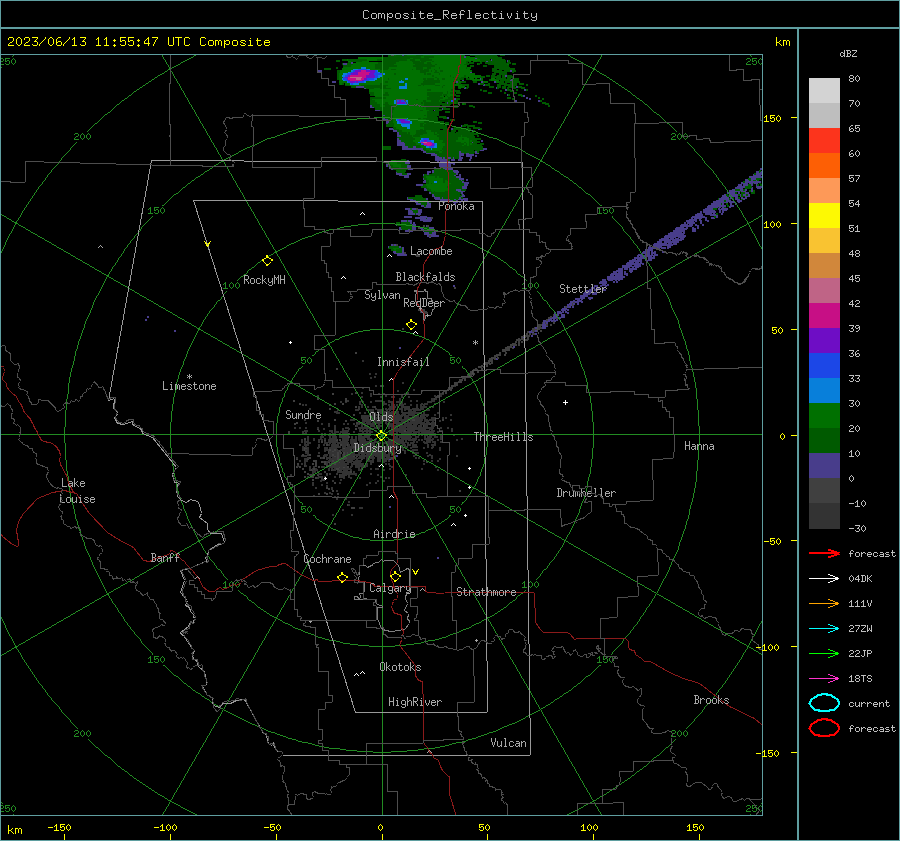The width and height of the screenshot is (900, 841).
Task: Click the Banff label
Action: click(x=165, y=558)
